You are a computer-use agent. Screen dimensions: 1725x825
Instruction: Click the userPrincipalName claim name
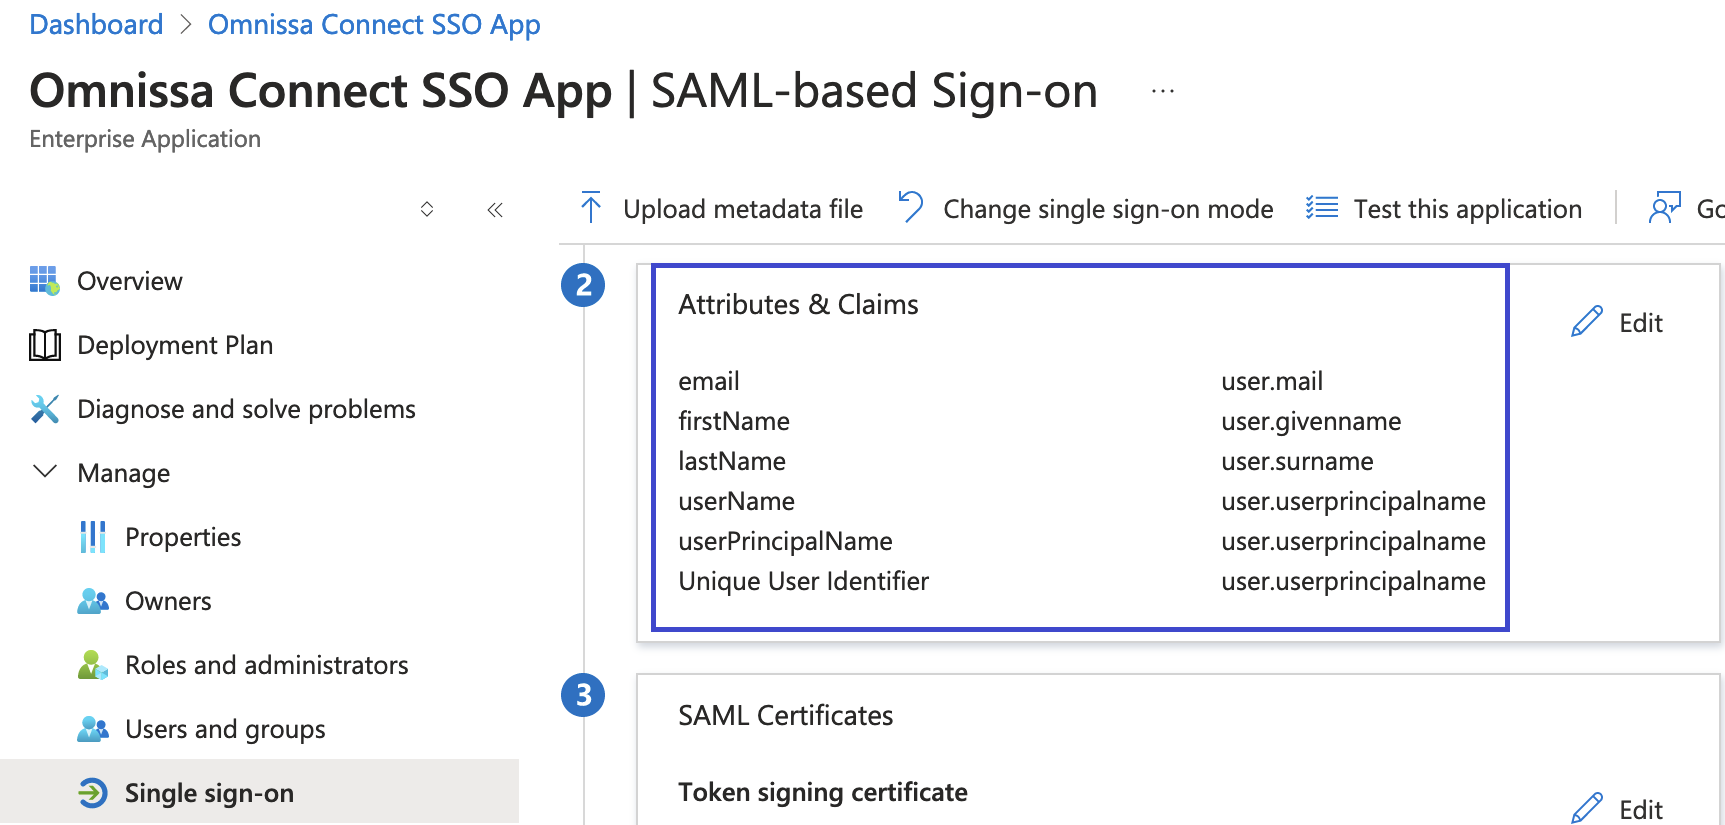click(x=785, y=542)
